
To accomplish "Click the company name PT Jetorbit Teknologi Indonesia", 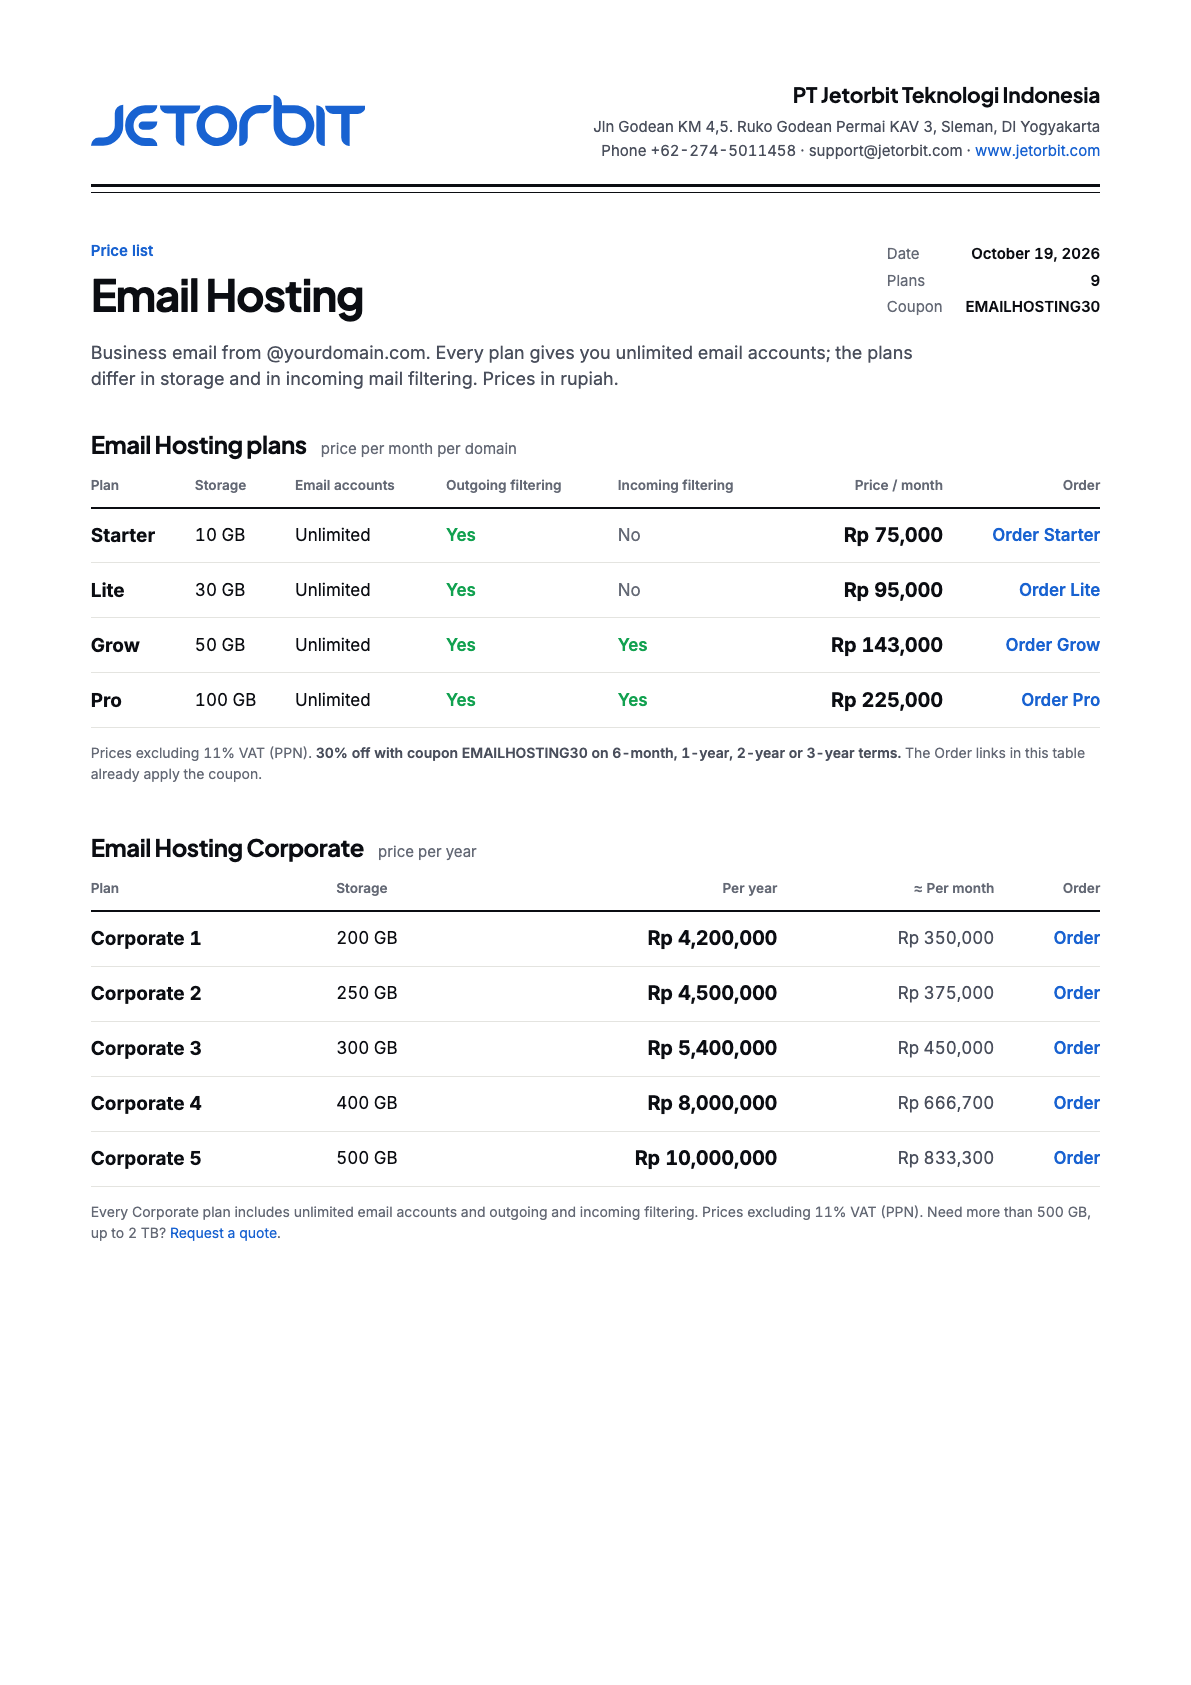I will tap(946, 96).
